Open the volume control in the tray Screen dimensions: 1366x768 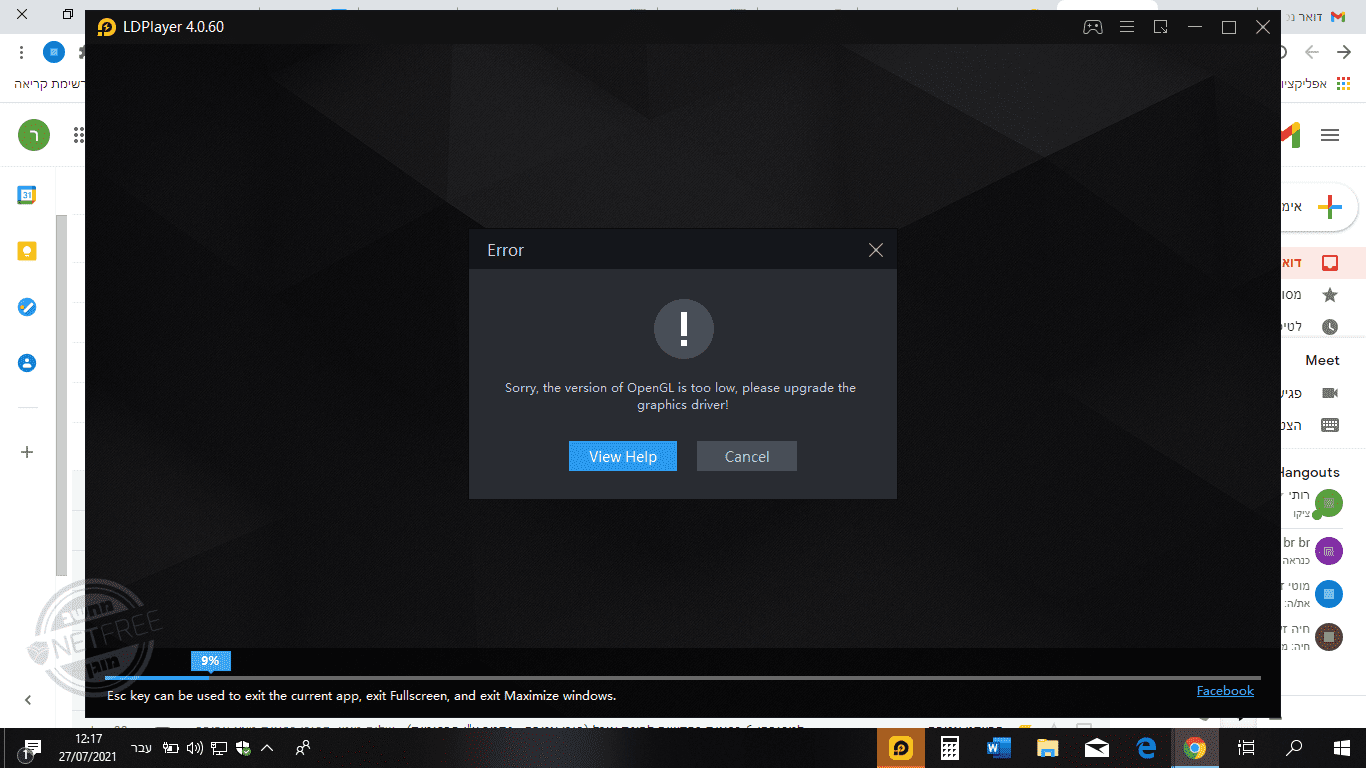click(195, 748)
